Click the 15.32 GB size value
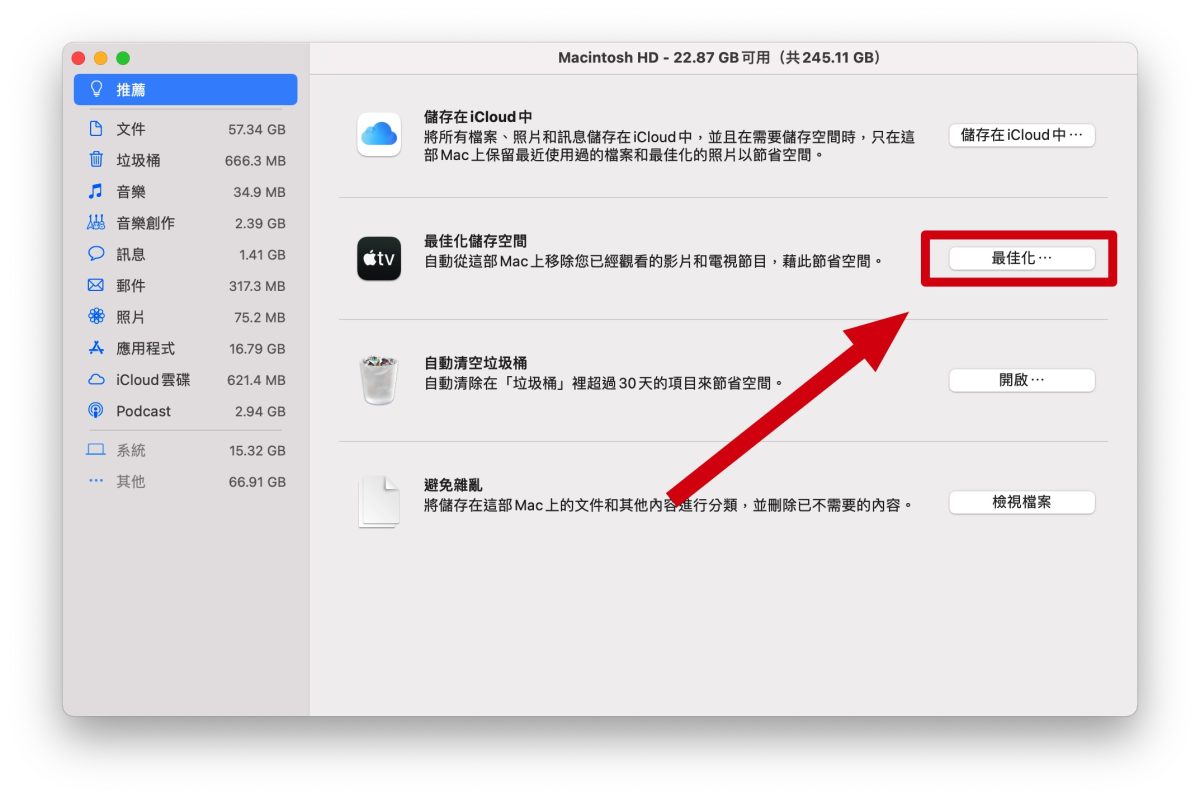The width and height of the screenshot is (1200, 799). 257,450
